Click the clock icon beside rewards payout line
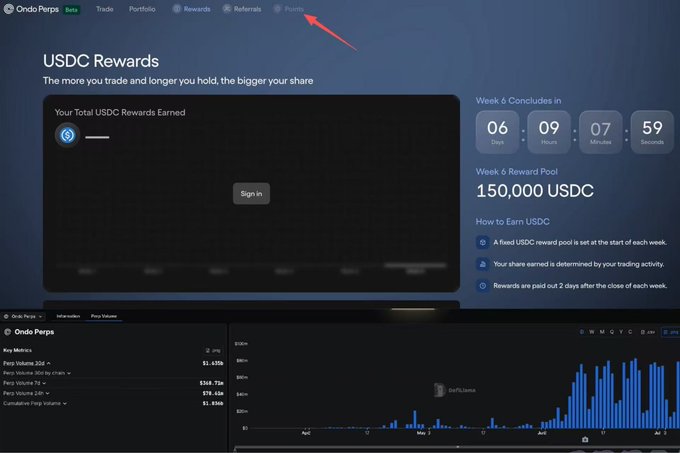 click(482, 286)
